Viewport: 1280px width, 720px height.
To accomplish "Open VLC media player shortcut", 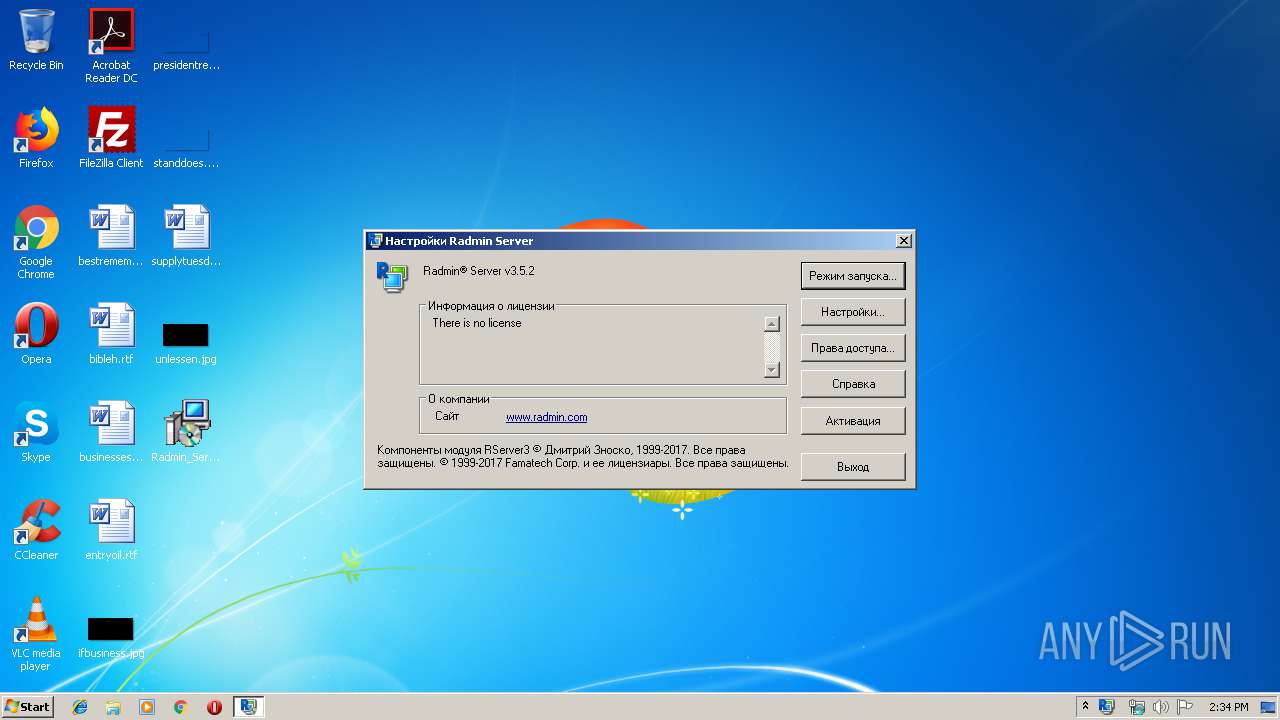I will (x=36, y=634).
